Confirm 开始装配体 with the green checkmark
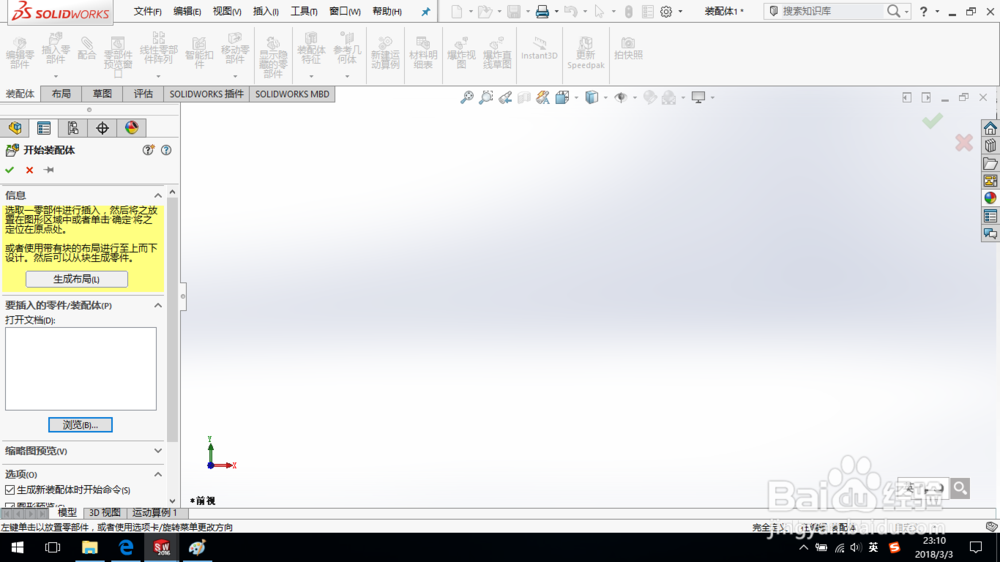 (10, 170)
